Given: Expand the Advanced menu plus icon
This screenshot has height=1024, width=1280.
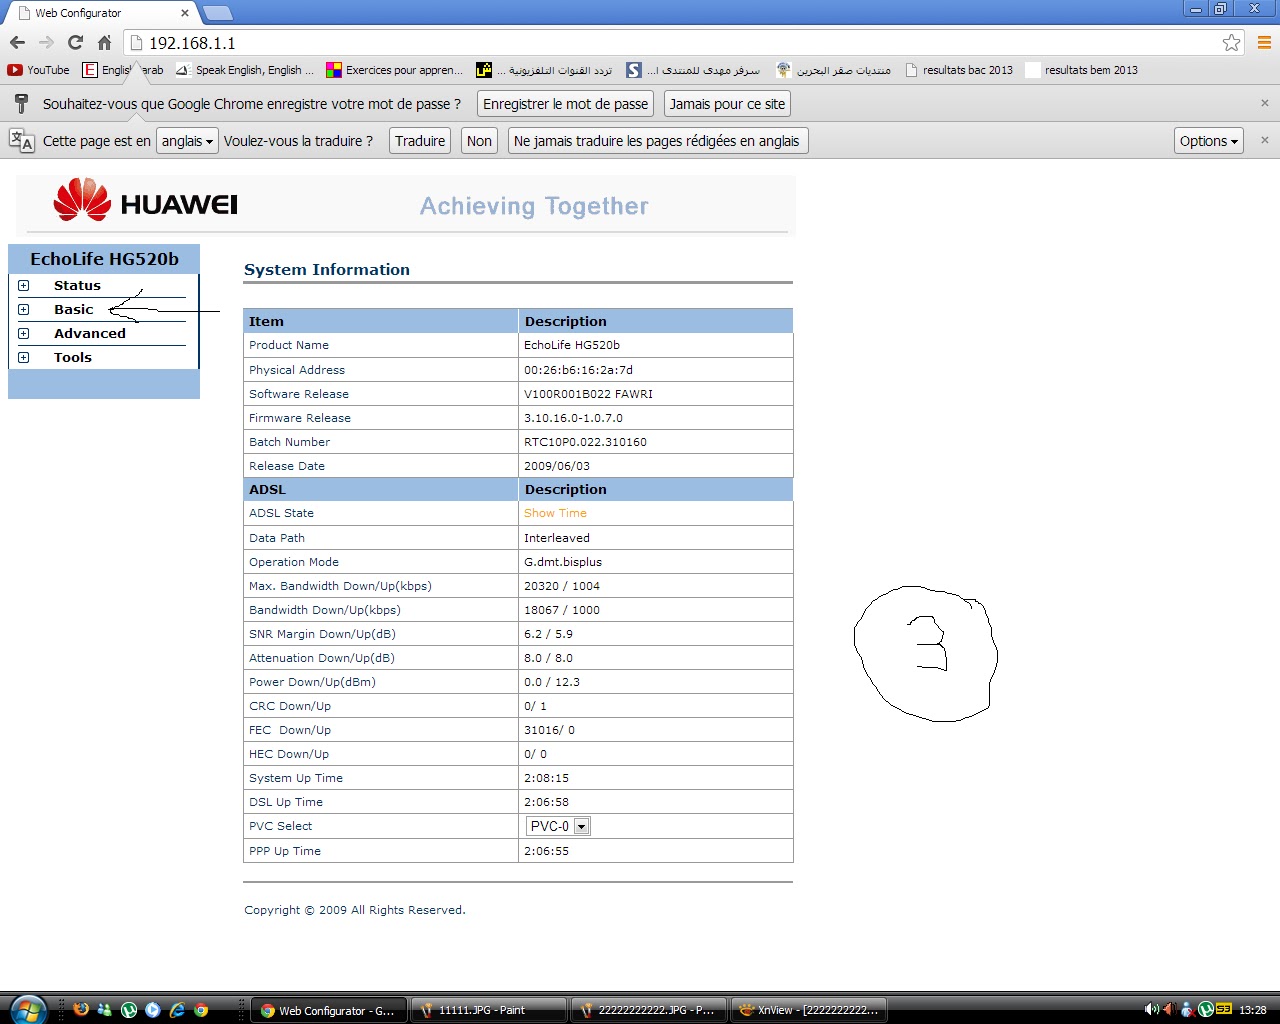Looking at the screenshot, I should tap(24, 333).
